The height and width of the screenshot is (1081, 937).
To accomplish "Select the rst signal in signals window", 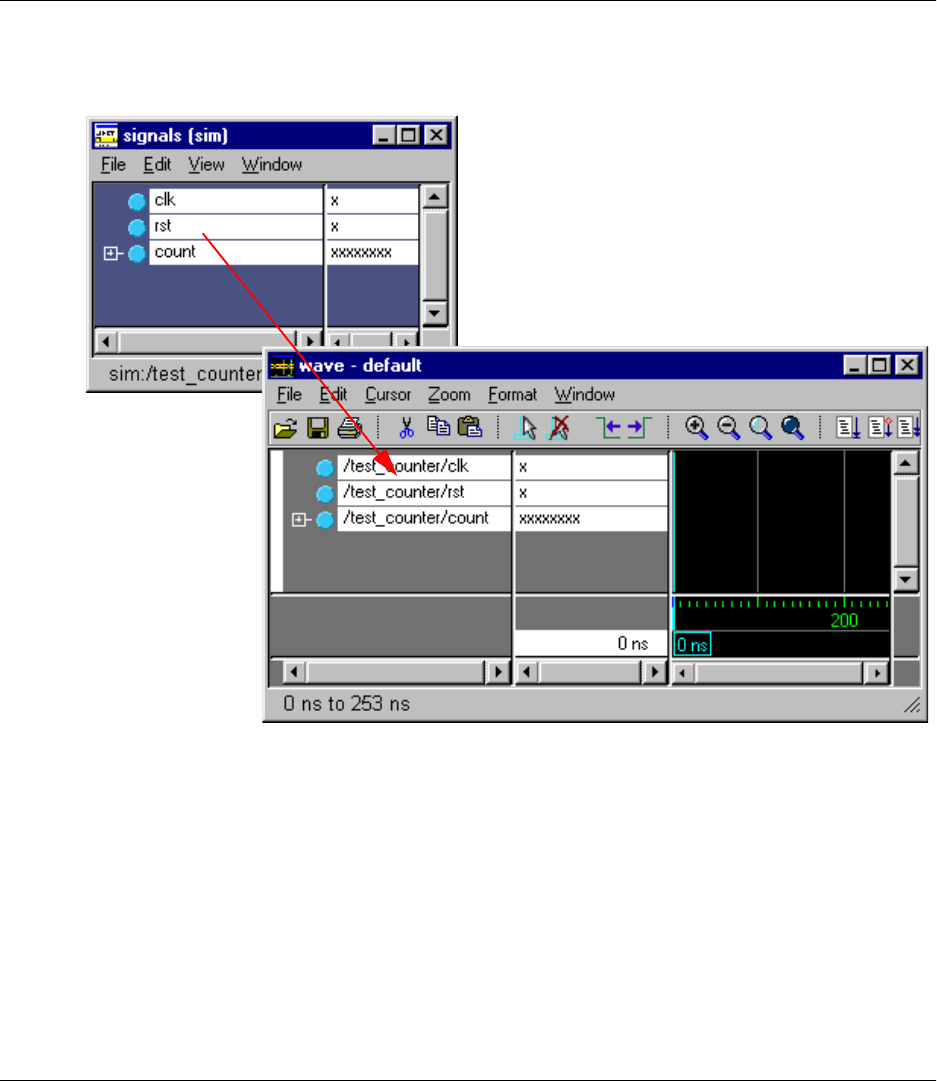I will pos(236,226).
